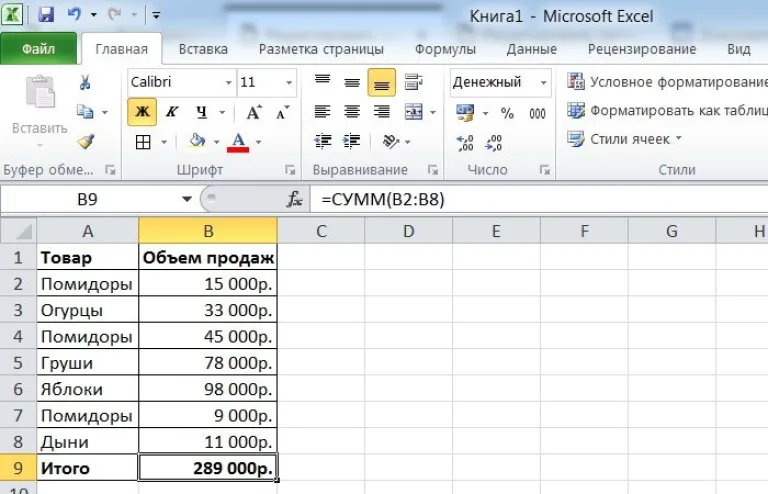The height and width of the screenshot is (494, 768).
Task: Open Customize Quick Access Toolbar dropdown
Action: tap(156, 15)
